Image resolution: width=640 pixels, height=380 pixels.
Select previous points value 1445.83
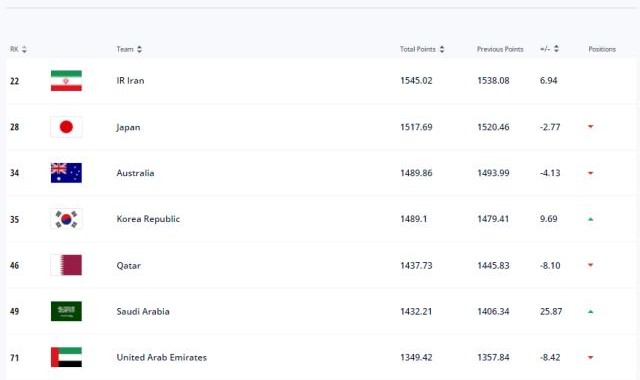493,265
